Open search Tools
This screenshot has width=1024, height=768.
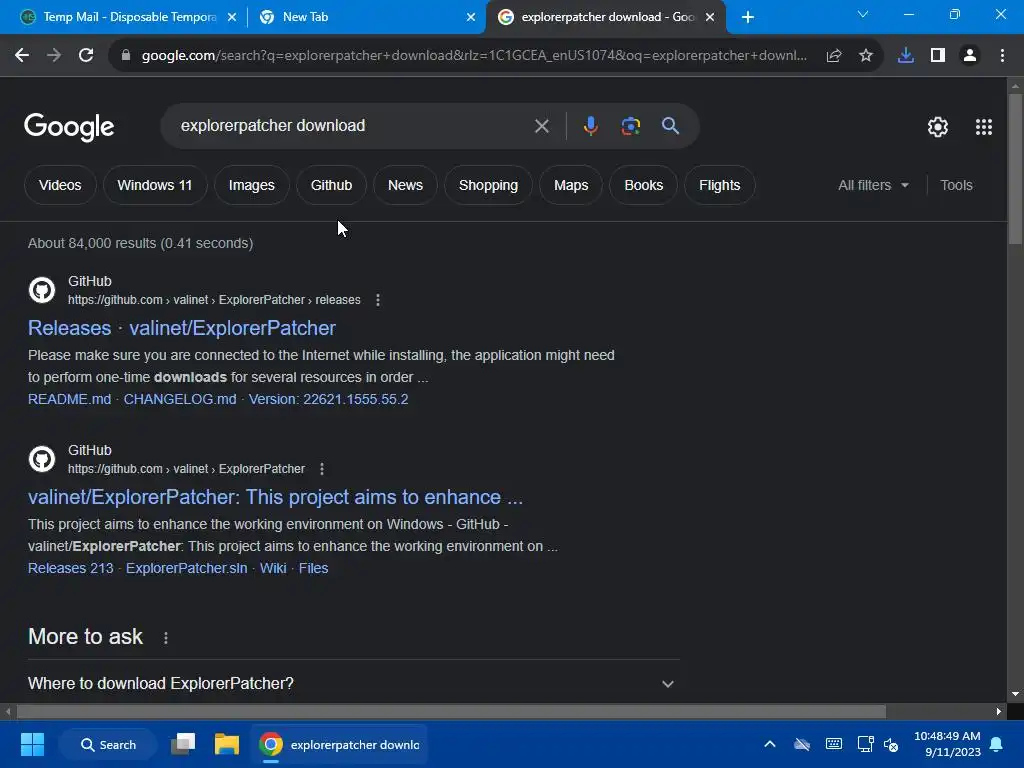pyautogui.click(x=956, y=185)
